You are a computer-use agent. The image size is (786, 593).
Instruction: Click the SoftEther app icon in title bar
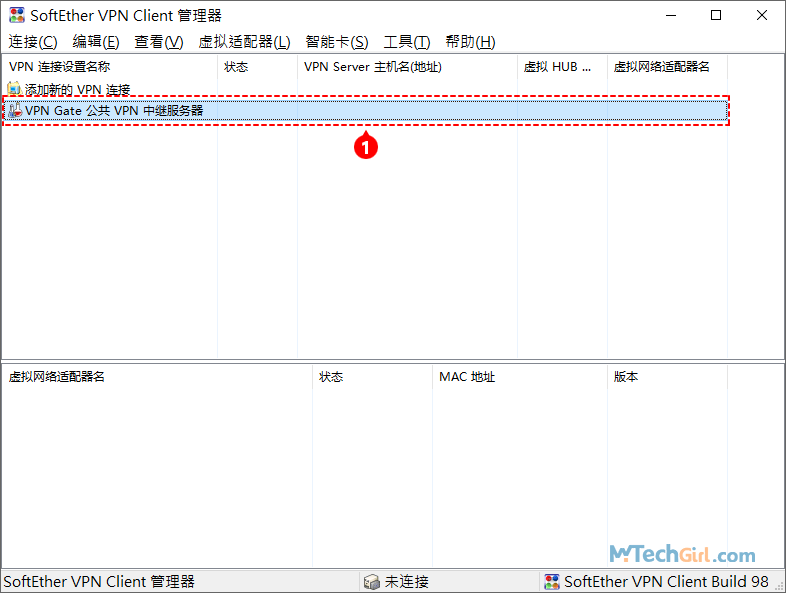click(x=17, y=15)
